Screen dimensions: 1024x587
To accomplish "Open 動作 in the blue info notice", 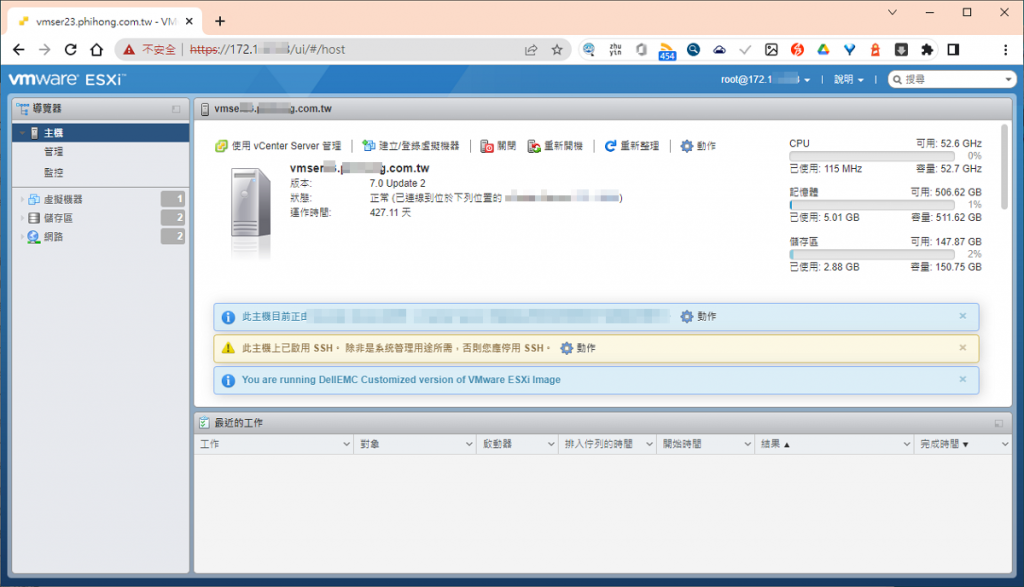I will (698, 316).
